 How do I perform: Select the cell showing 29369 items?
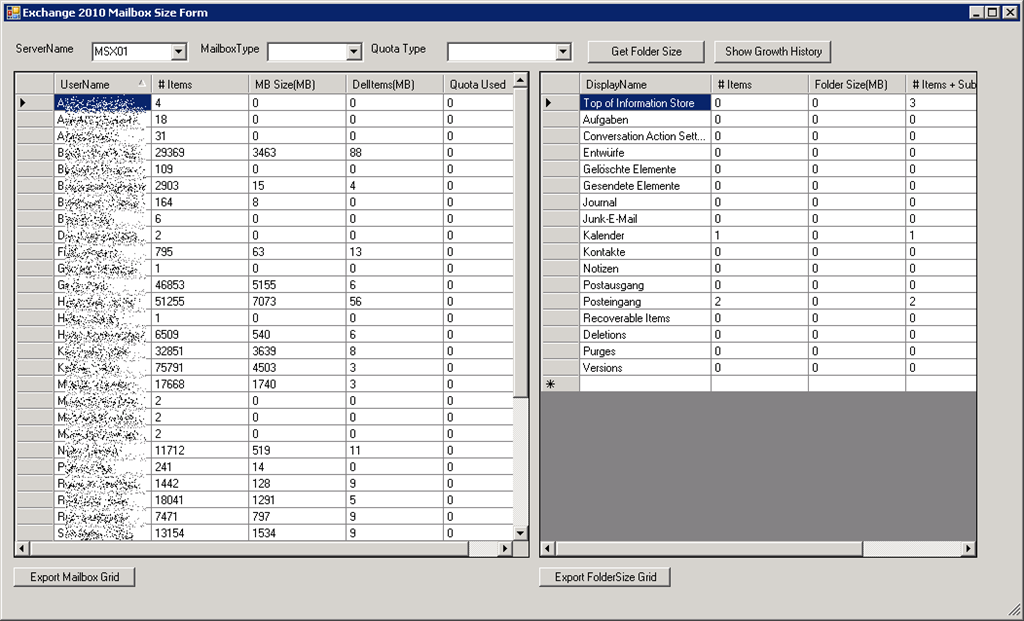200,153
